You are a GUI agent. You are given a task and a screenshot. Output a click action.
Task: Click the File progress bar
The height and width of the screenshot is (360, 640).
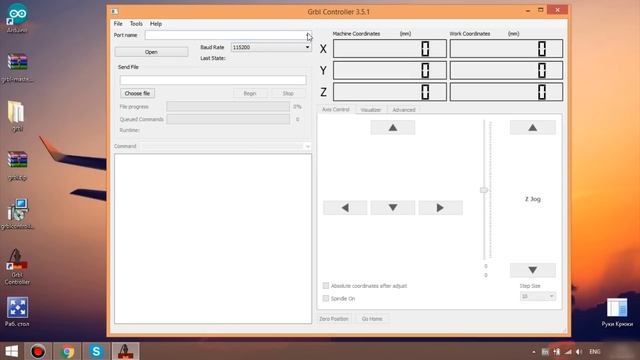228,107
